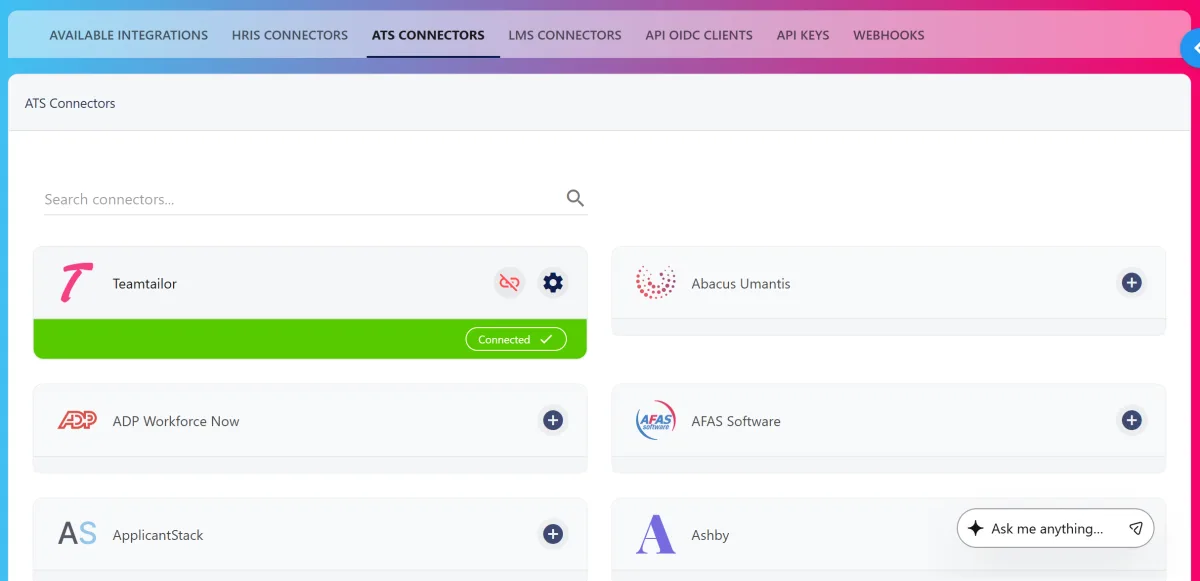
Task: Click the sparkle icon in assistant box
Action: tap(976, 528)
